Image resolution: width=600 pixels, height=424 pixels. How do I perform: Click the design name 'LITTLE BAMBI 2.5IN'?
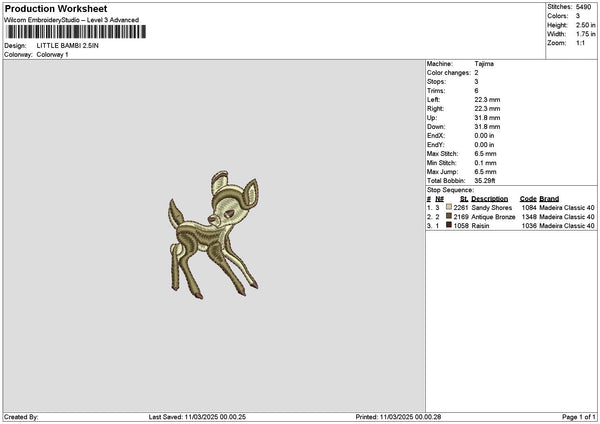pos(67,46)
